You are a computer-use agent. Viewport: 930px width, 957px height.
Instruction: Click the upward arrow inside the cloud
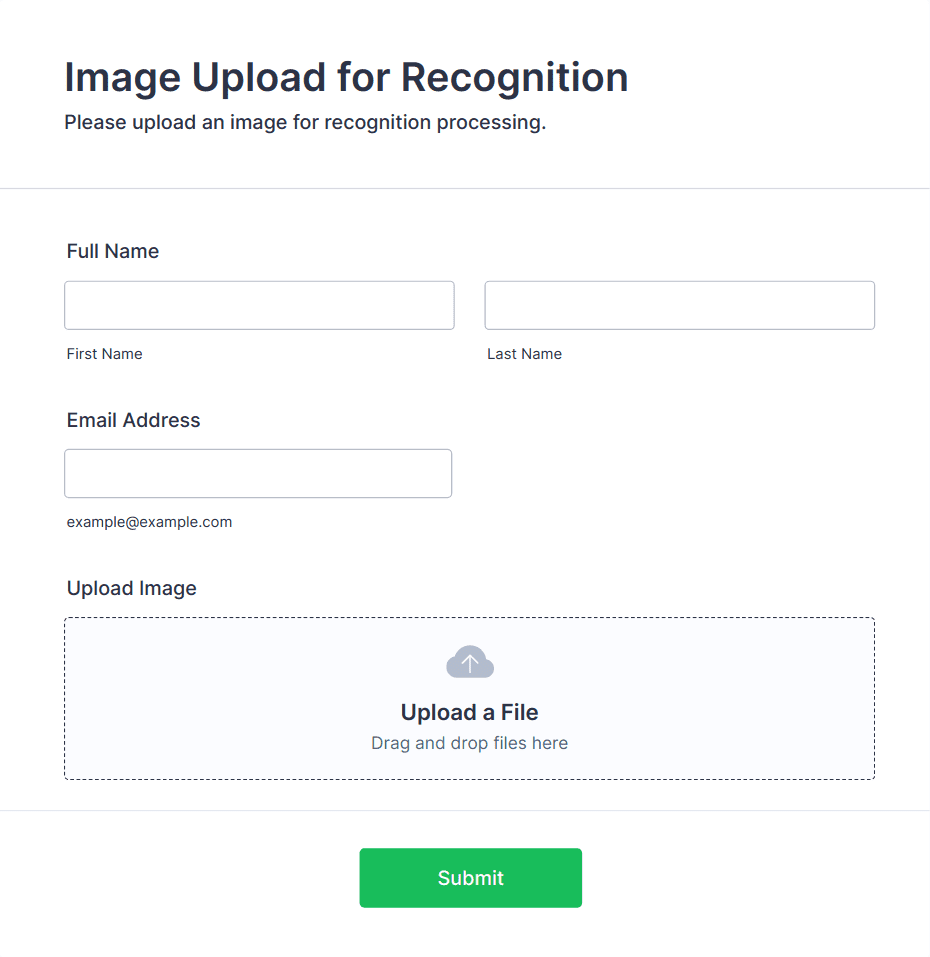coord(470,663)
